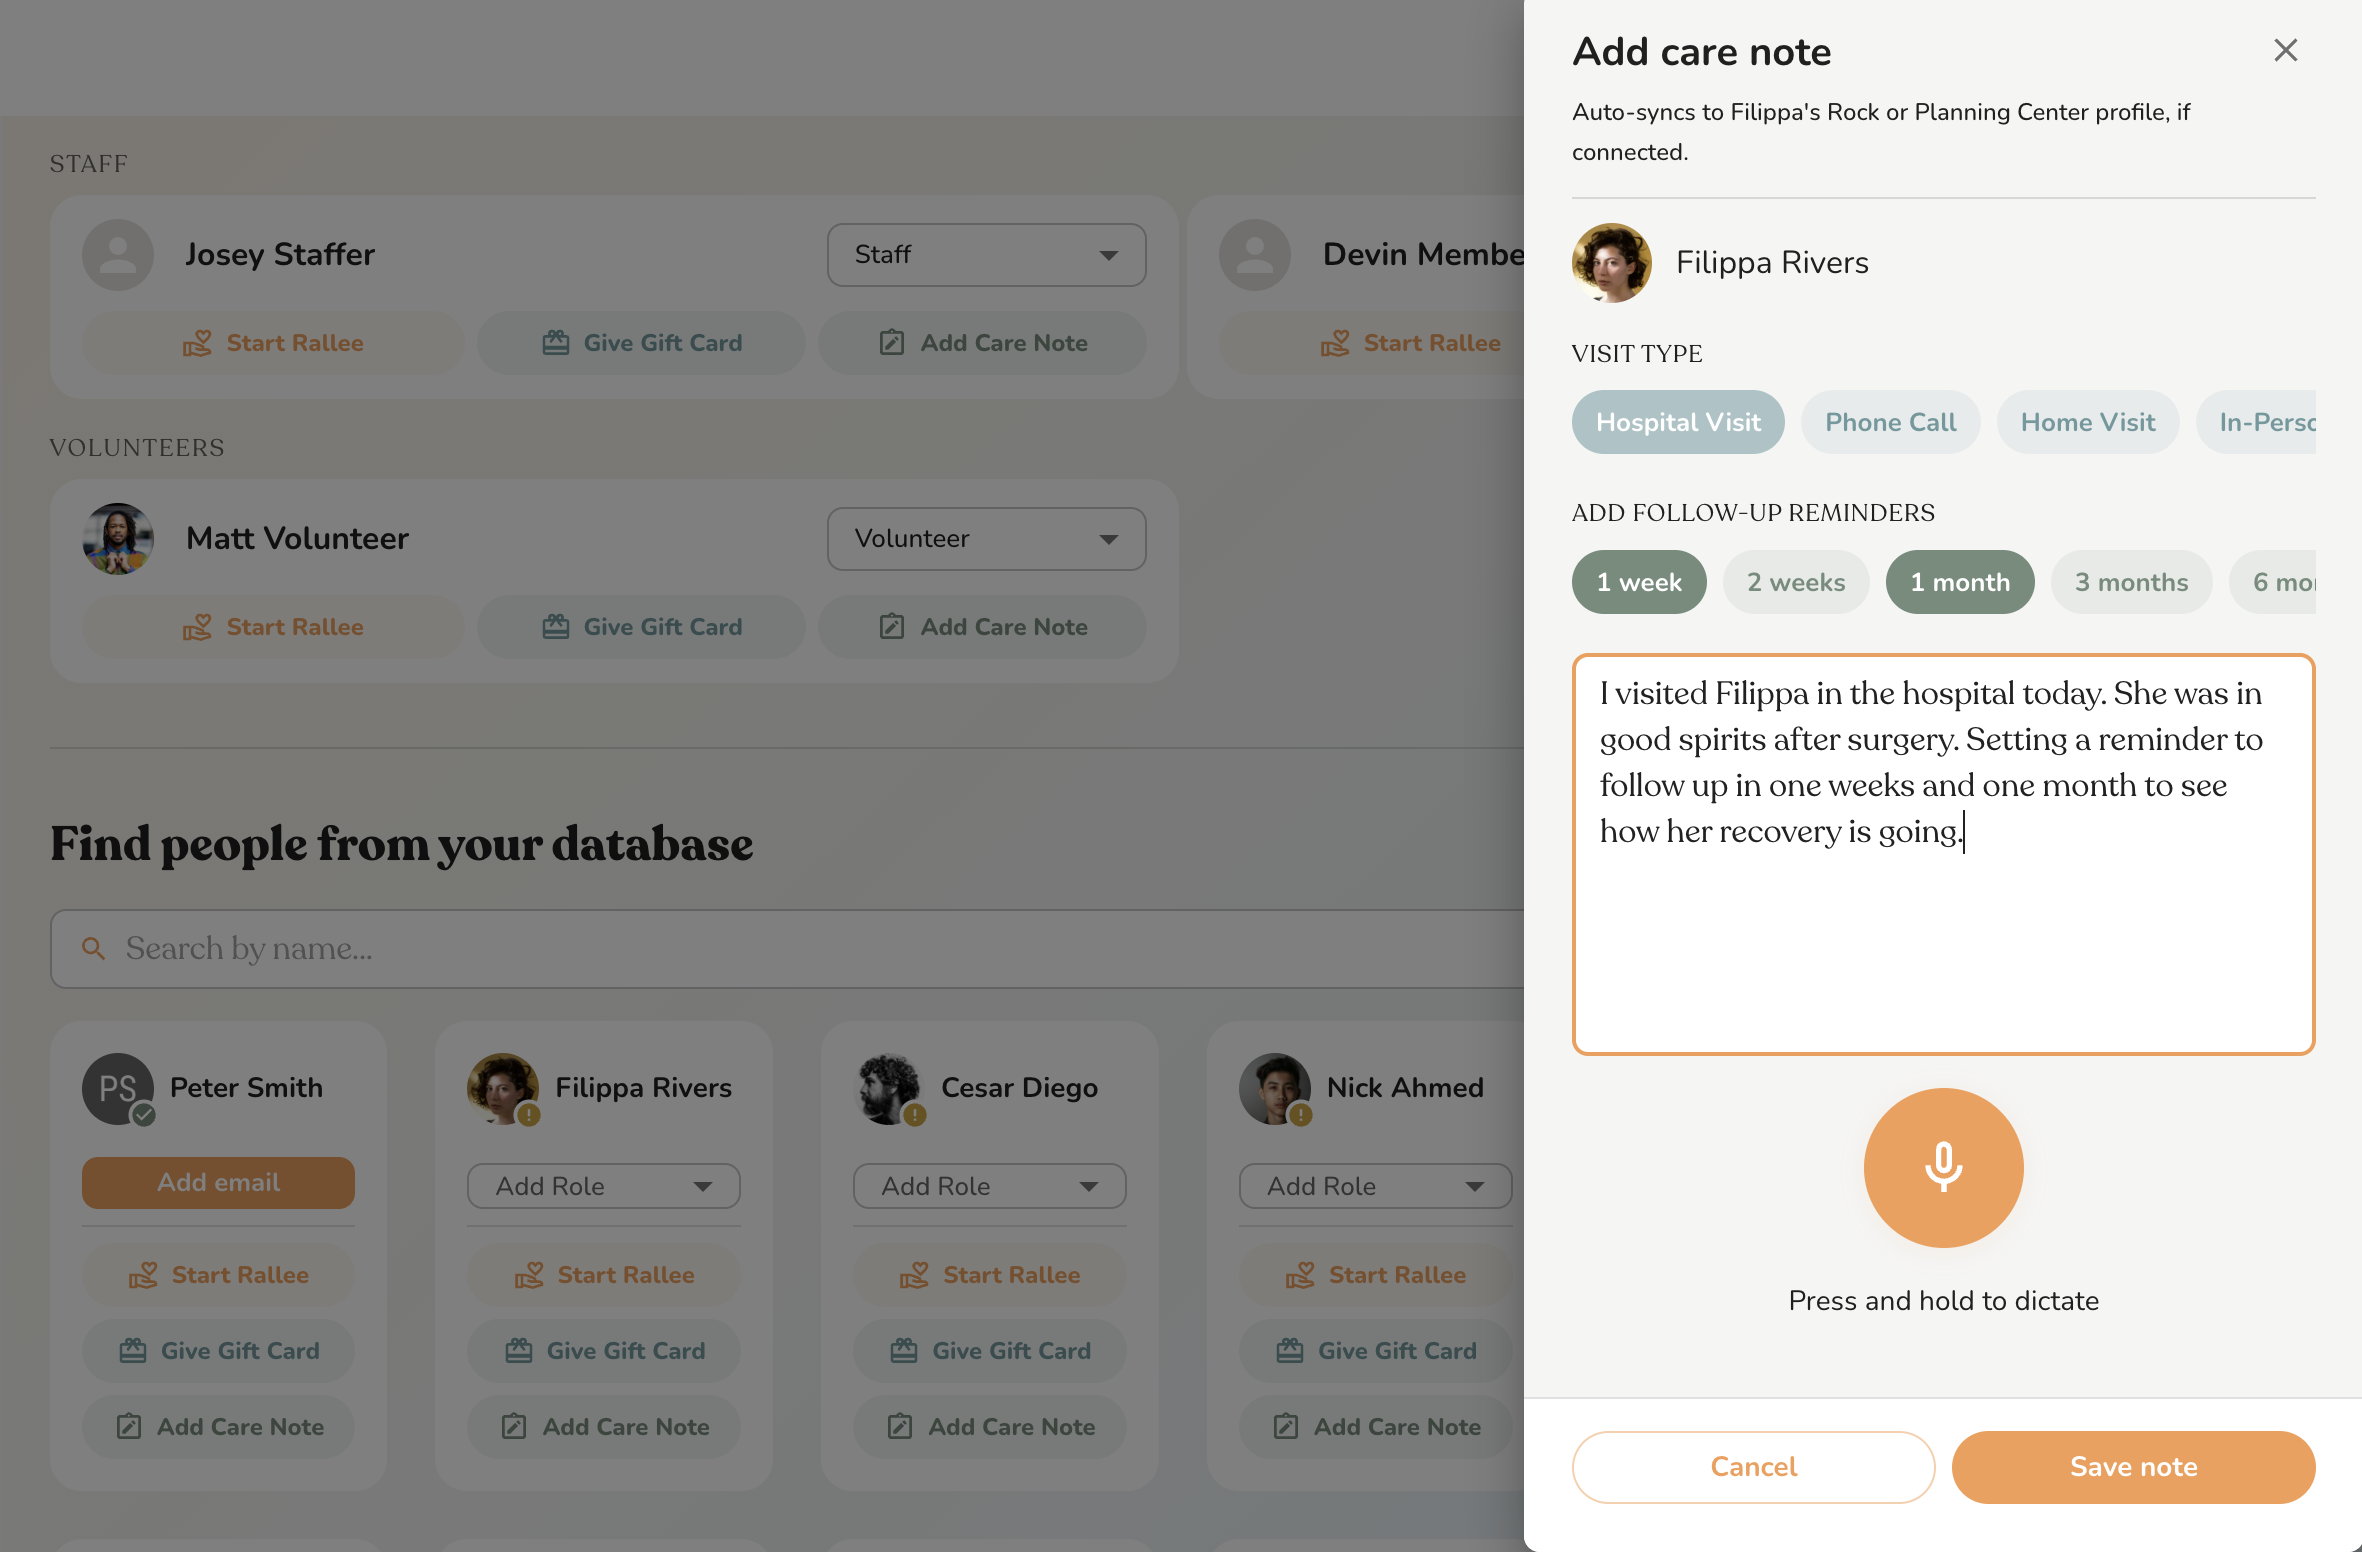Give Gift Card to Peter Smith

tap(218, 1351)
